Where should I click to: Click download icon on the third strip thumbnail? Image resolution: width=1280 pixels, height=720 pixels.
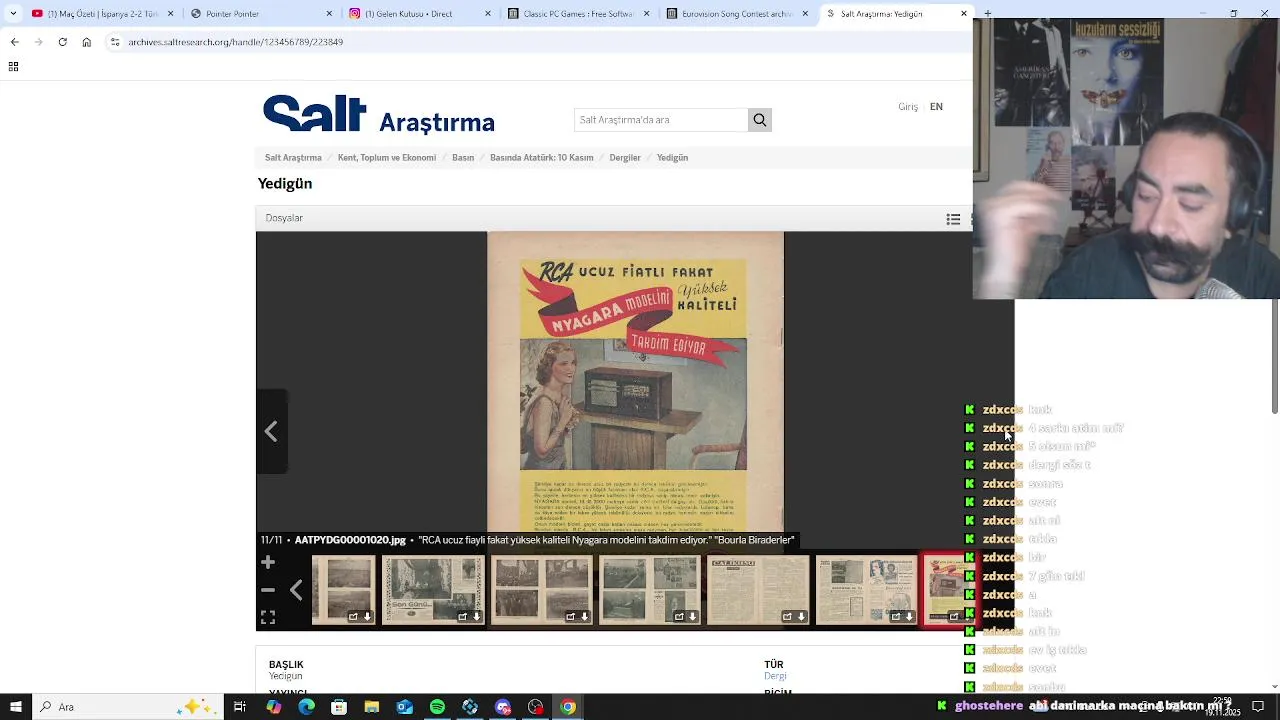point(585,617)
